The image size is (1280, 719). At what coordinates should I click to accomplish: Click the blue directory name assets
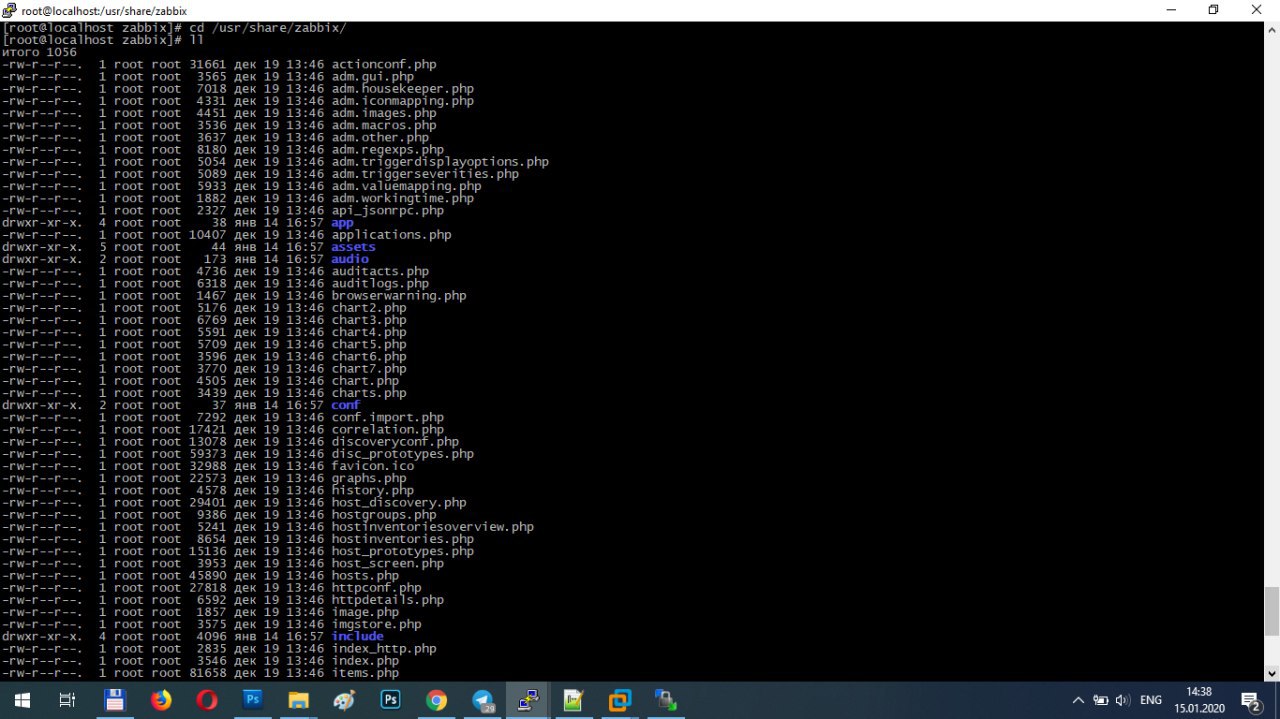[x=354, y=247]
